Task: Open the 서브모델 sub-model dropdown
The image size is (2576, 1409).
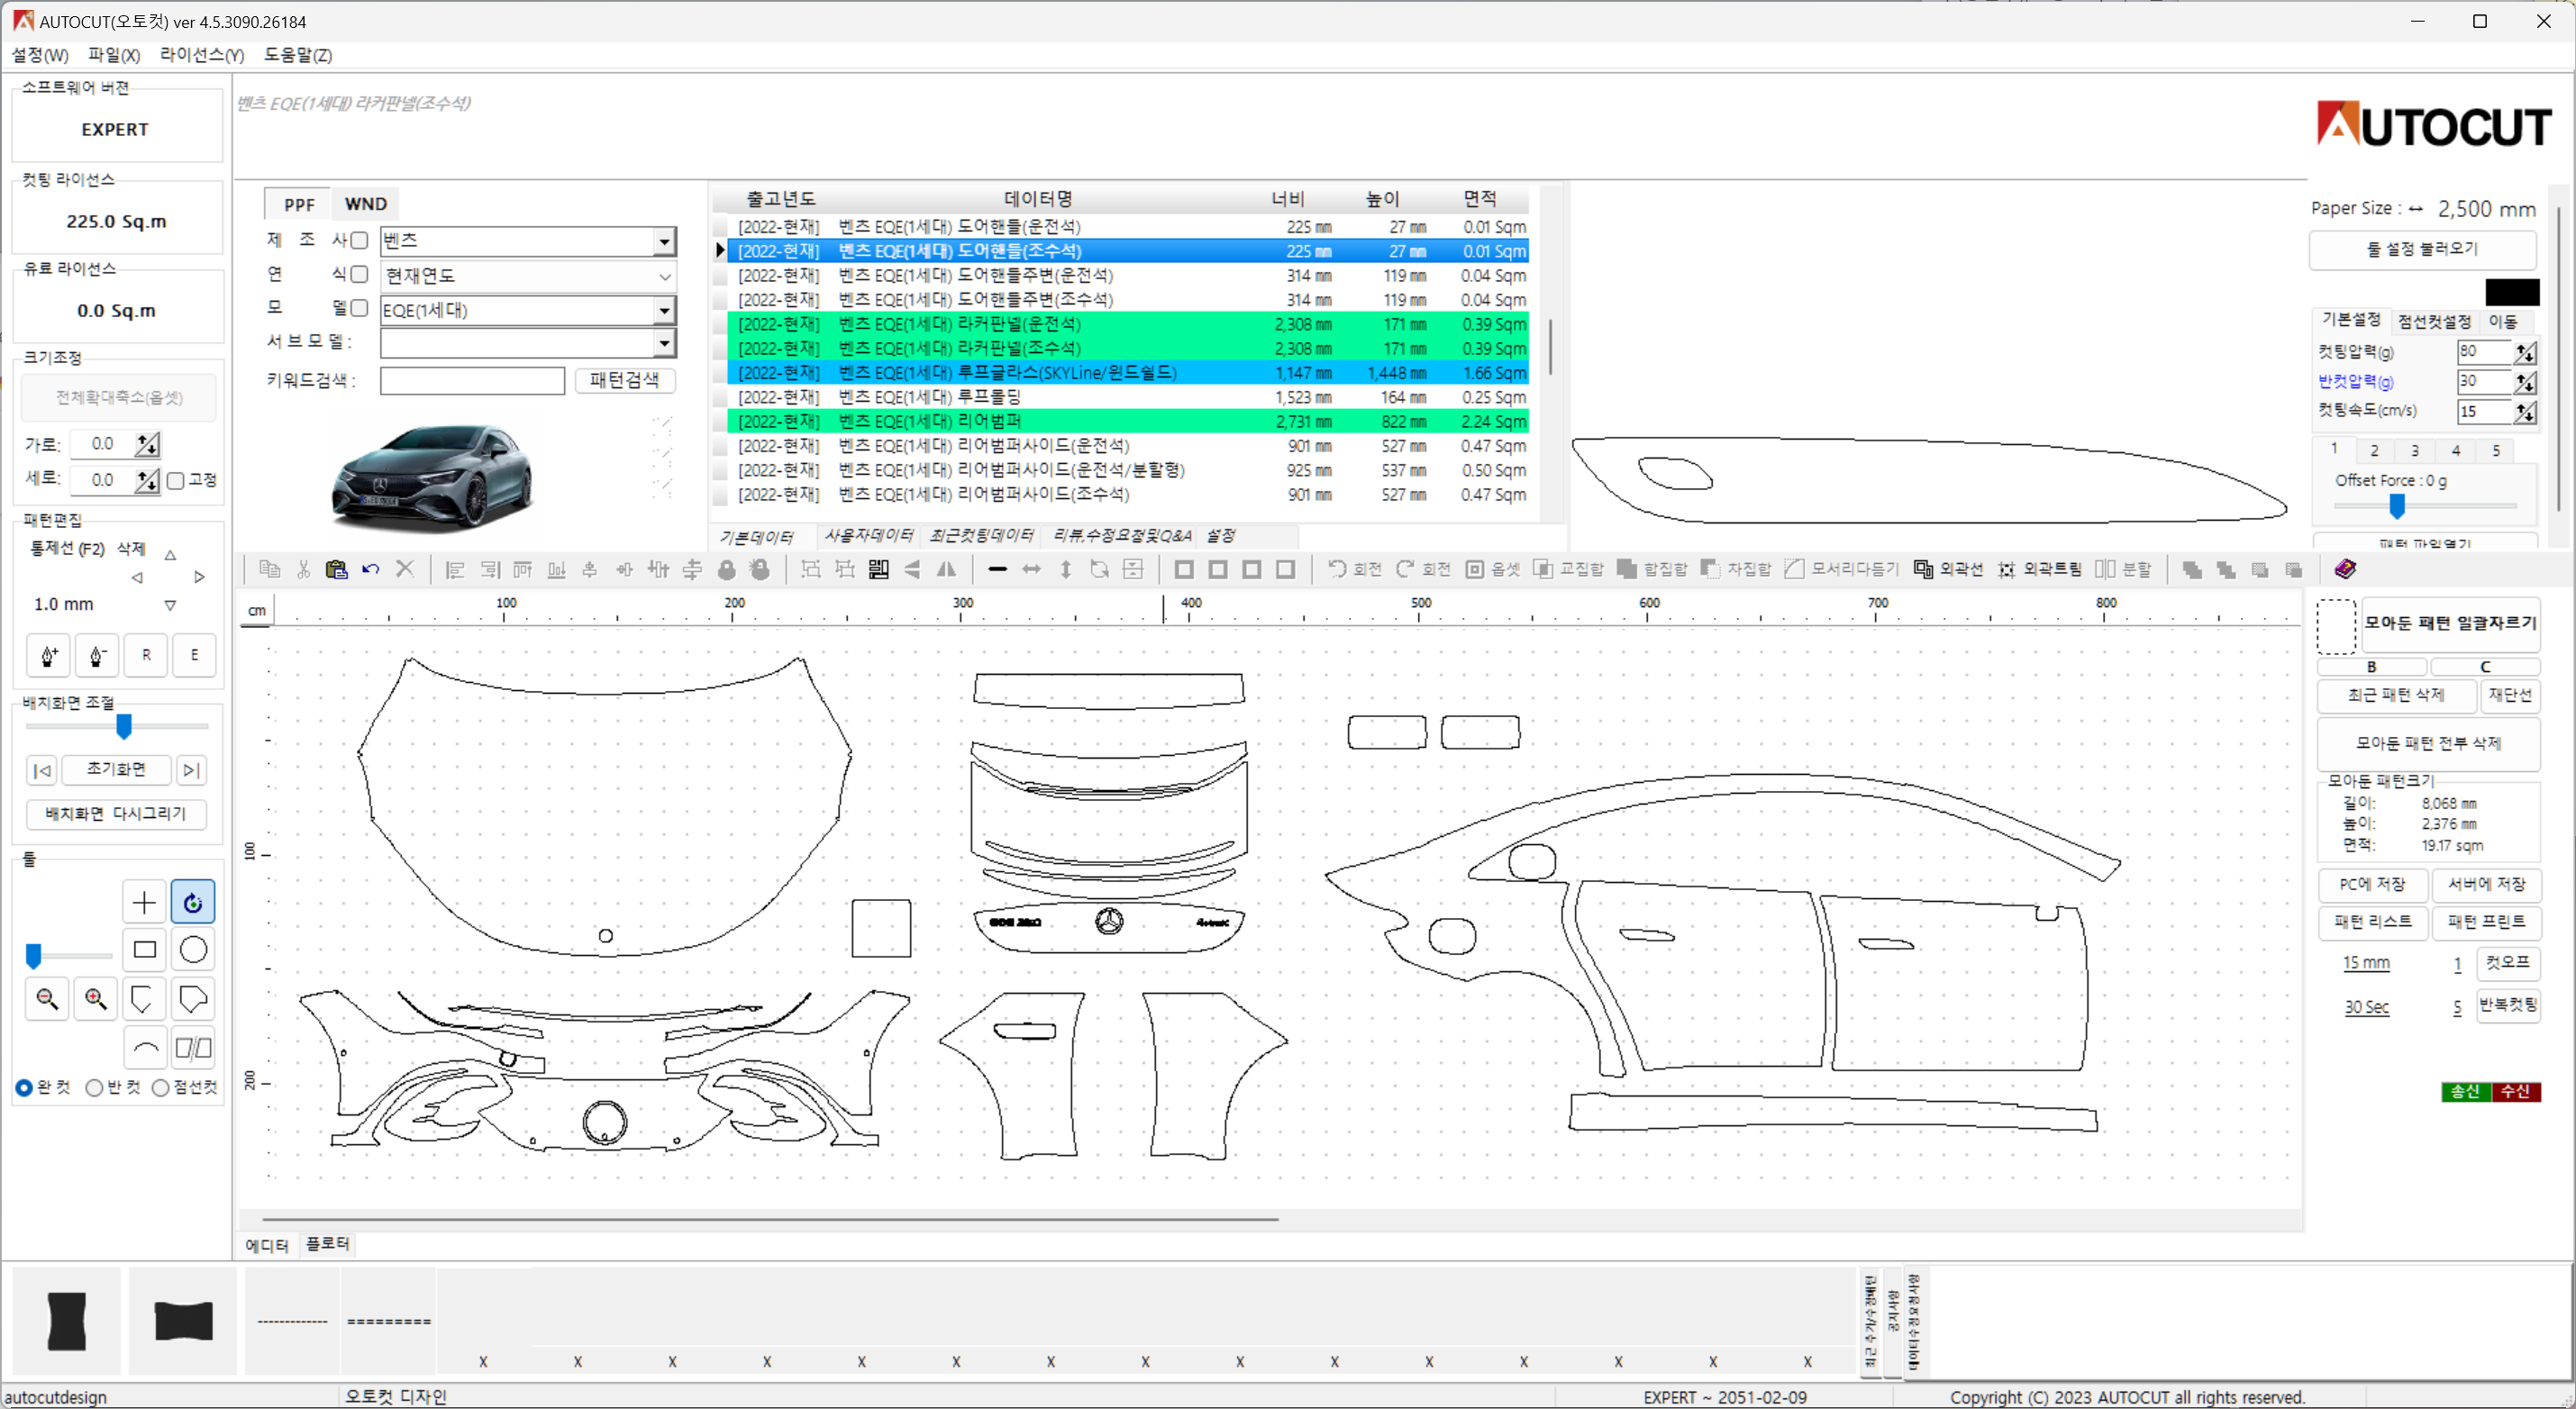Action: point(664,344)
